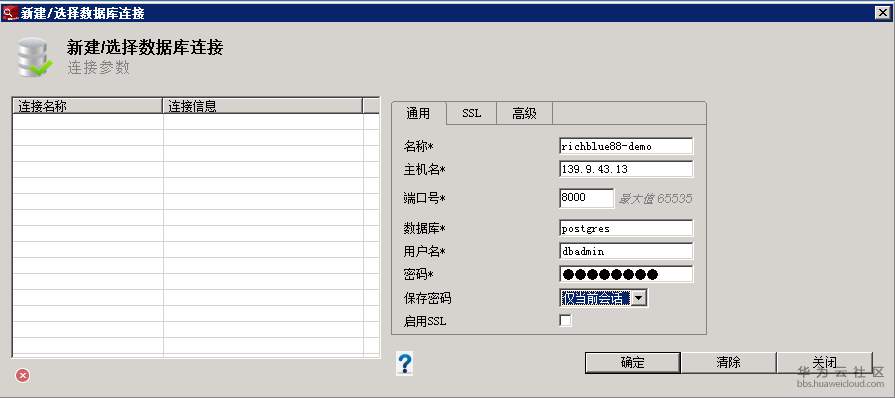
Task: Click the 确定 button
Action: coord(632,363)
